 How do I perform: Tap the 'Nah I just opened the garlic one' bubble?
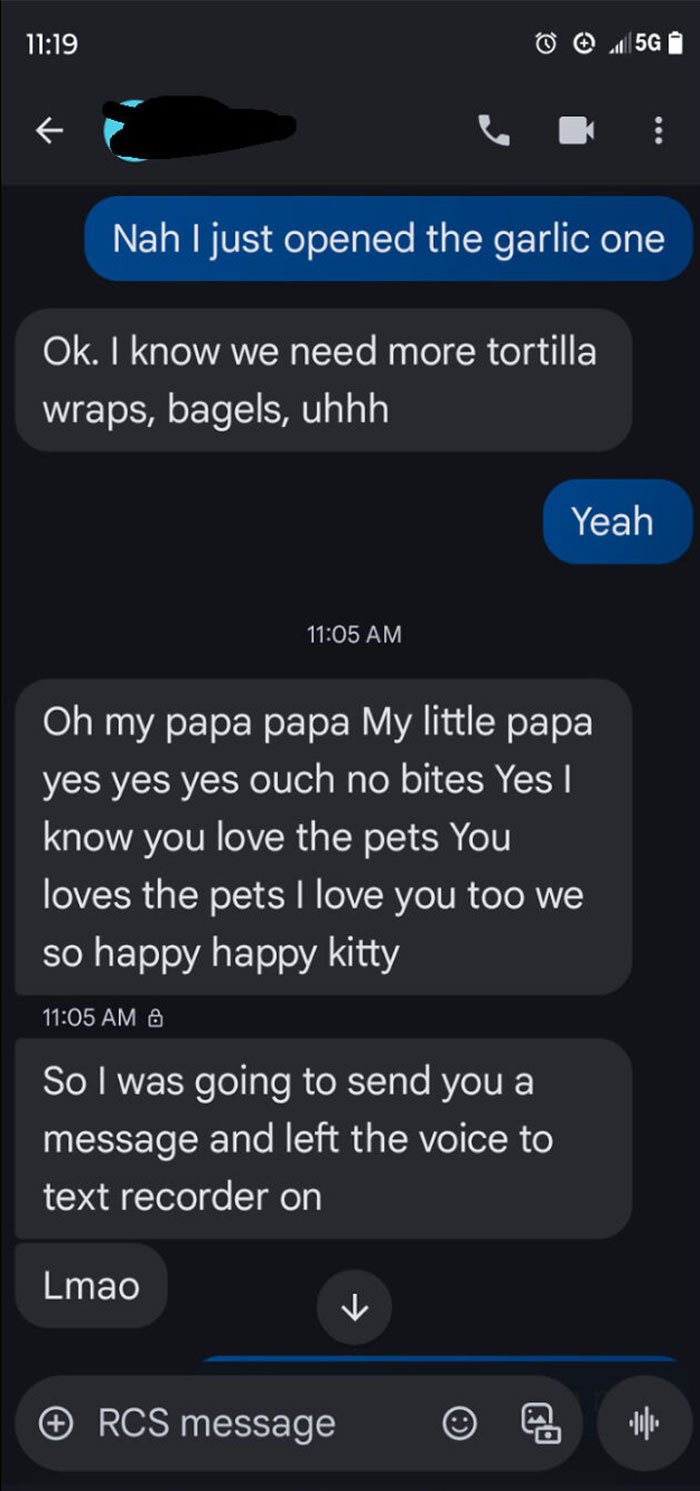click(390, 238)
